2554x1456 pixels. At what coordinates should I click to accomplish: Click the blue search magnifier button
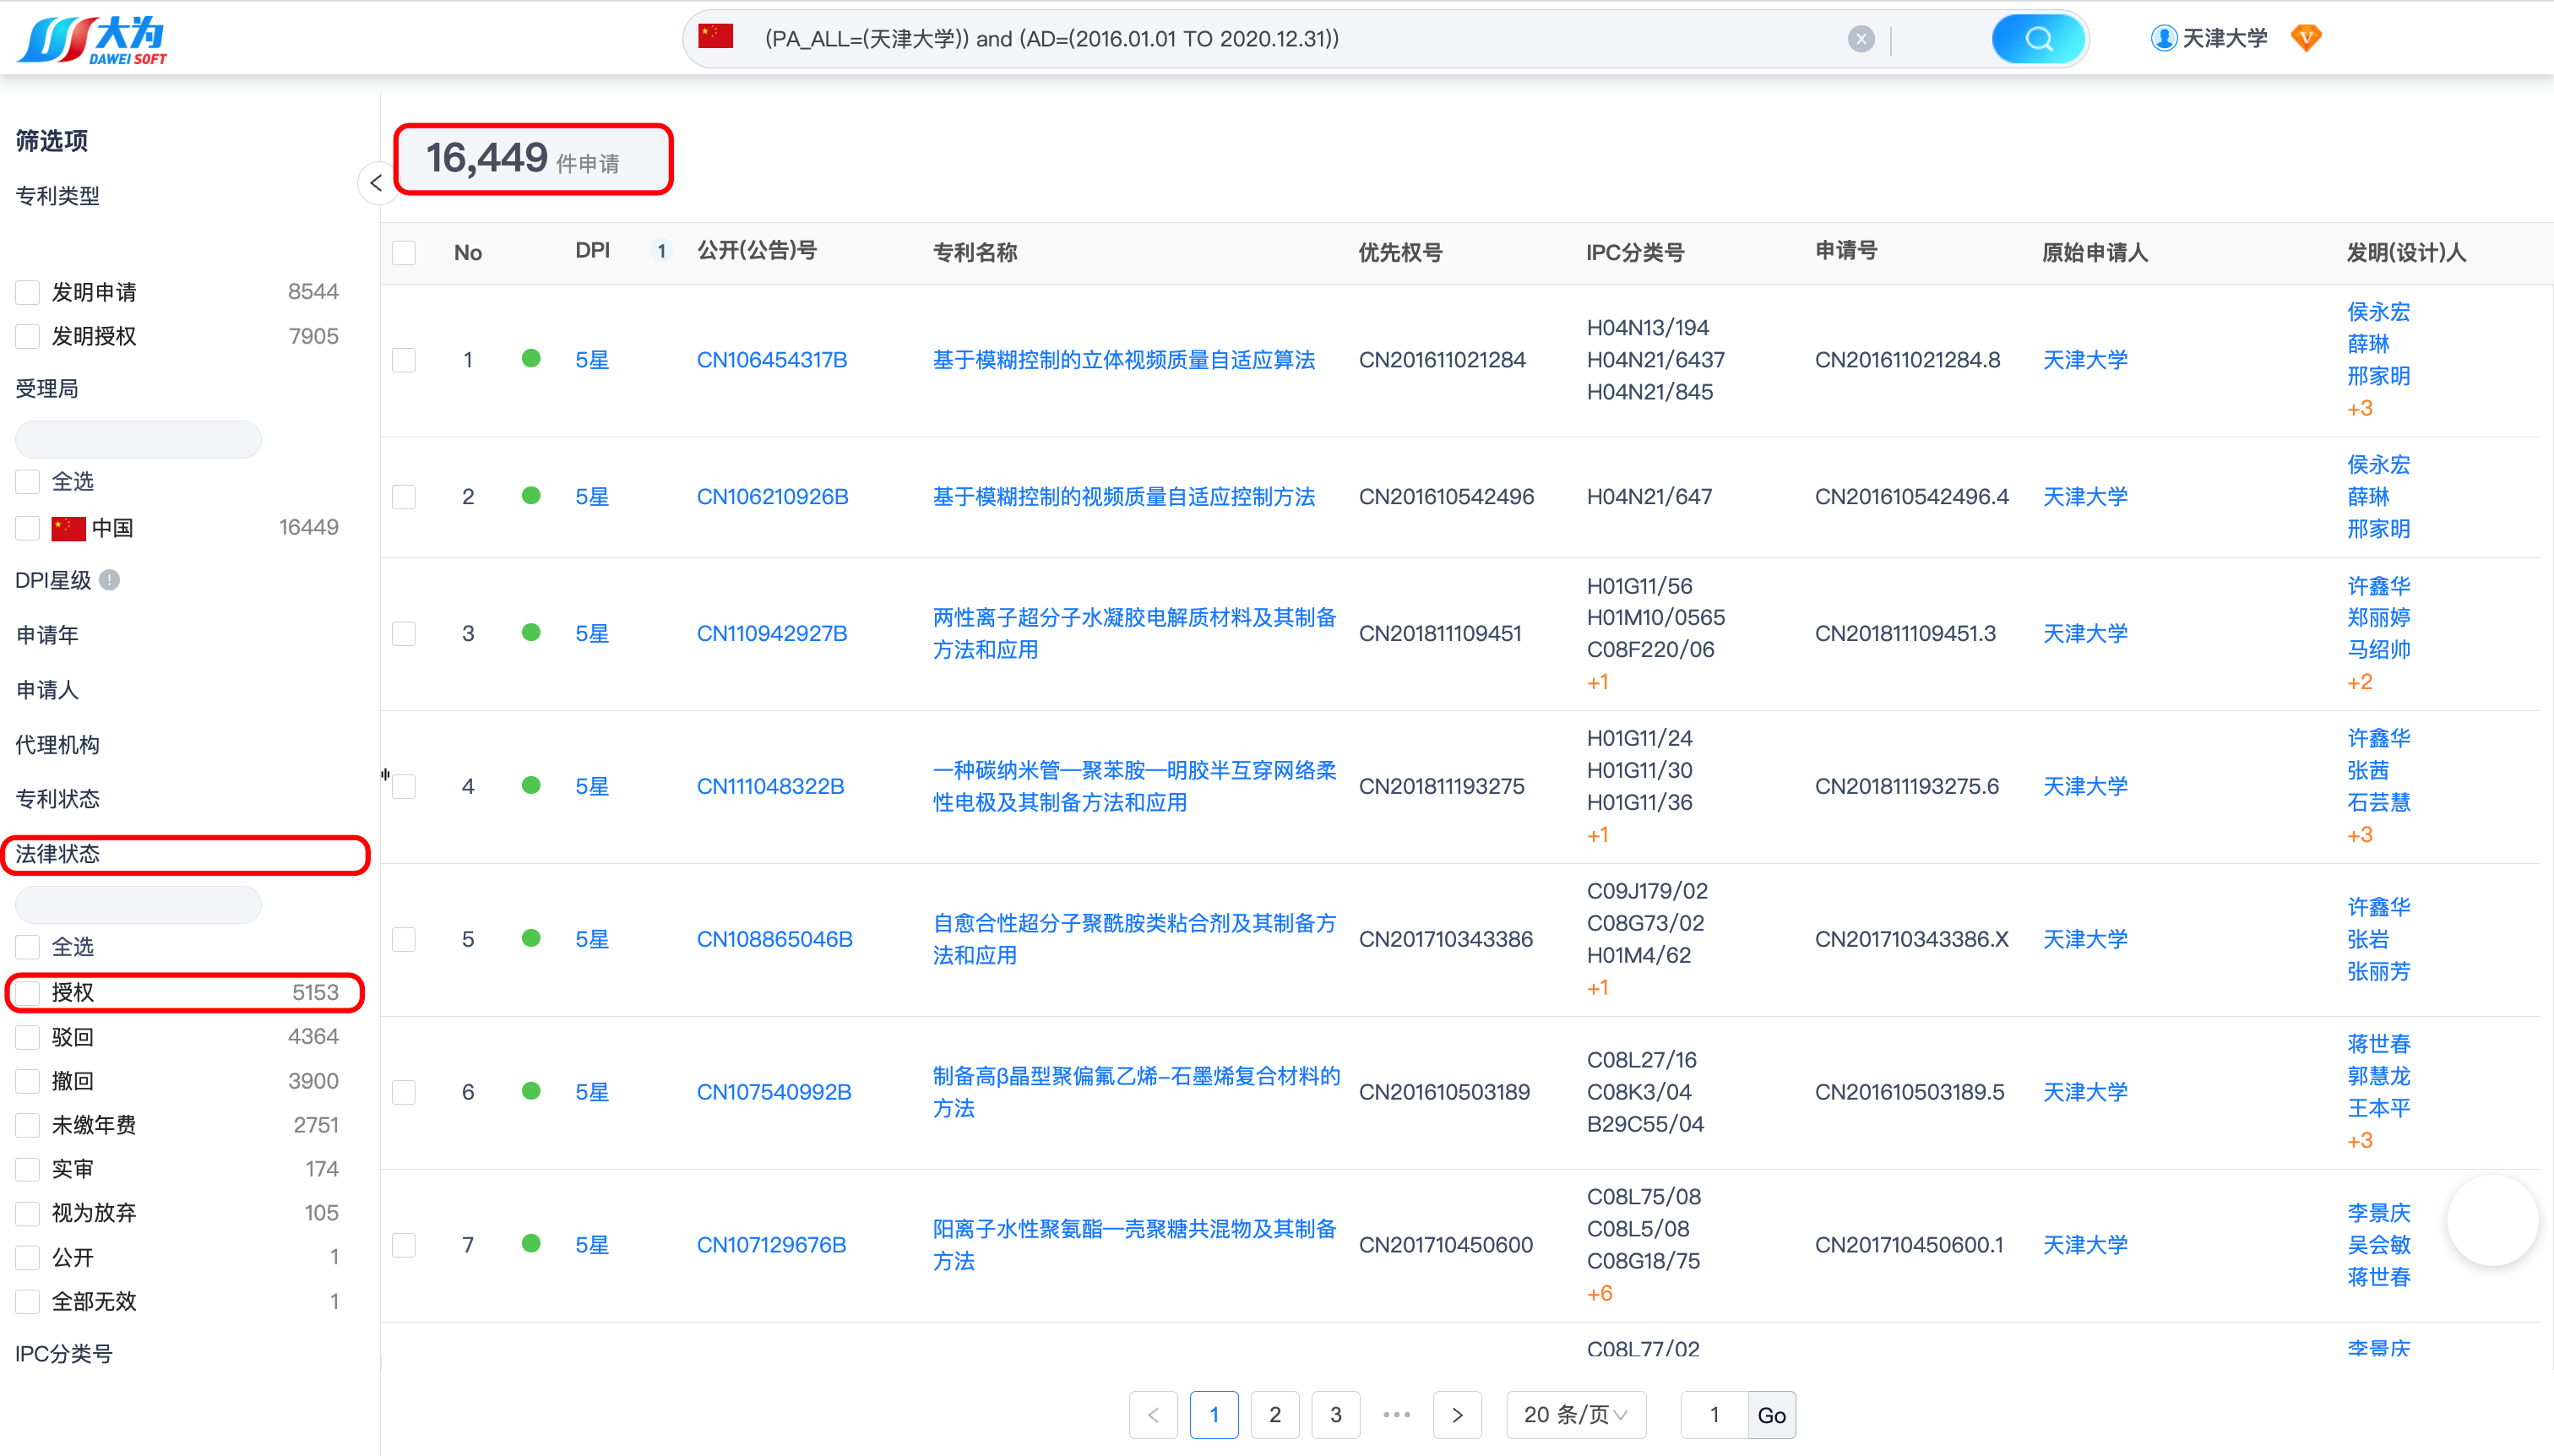(2037, 39)
